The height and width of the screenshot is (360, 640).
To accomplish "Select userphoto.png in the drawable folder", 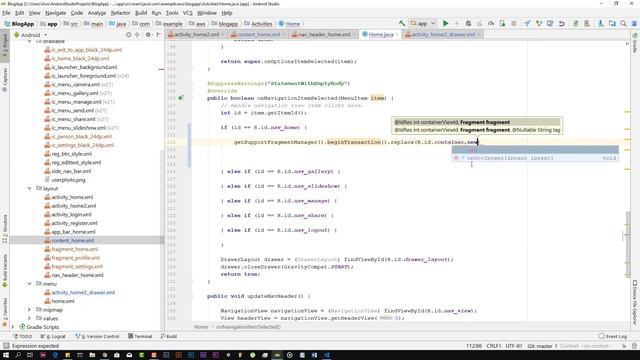I will coord(68,180).
